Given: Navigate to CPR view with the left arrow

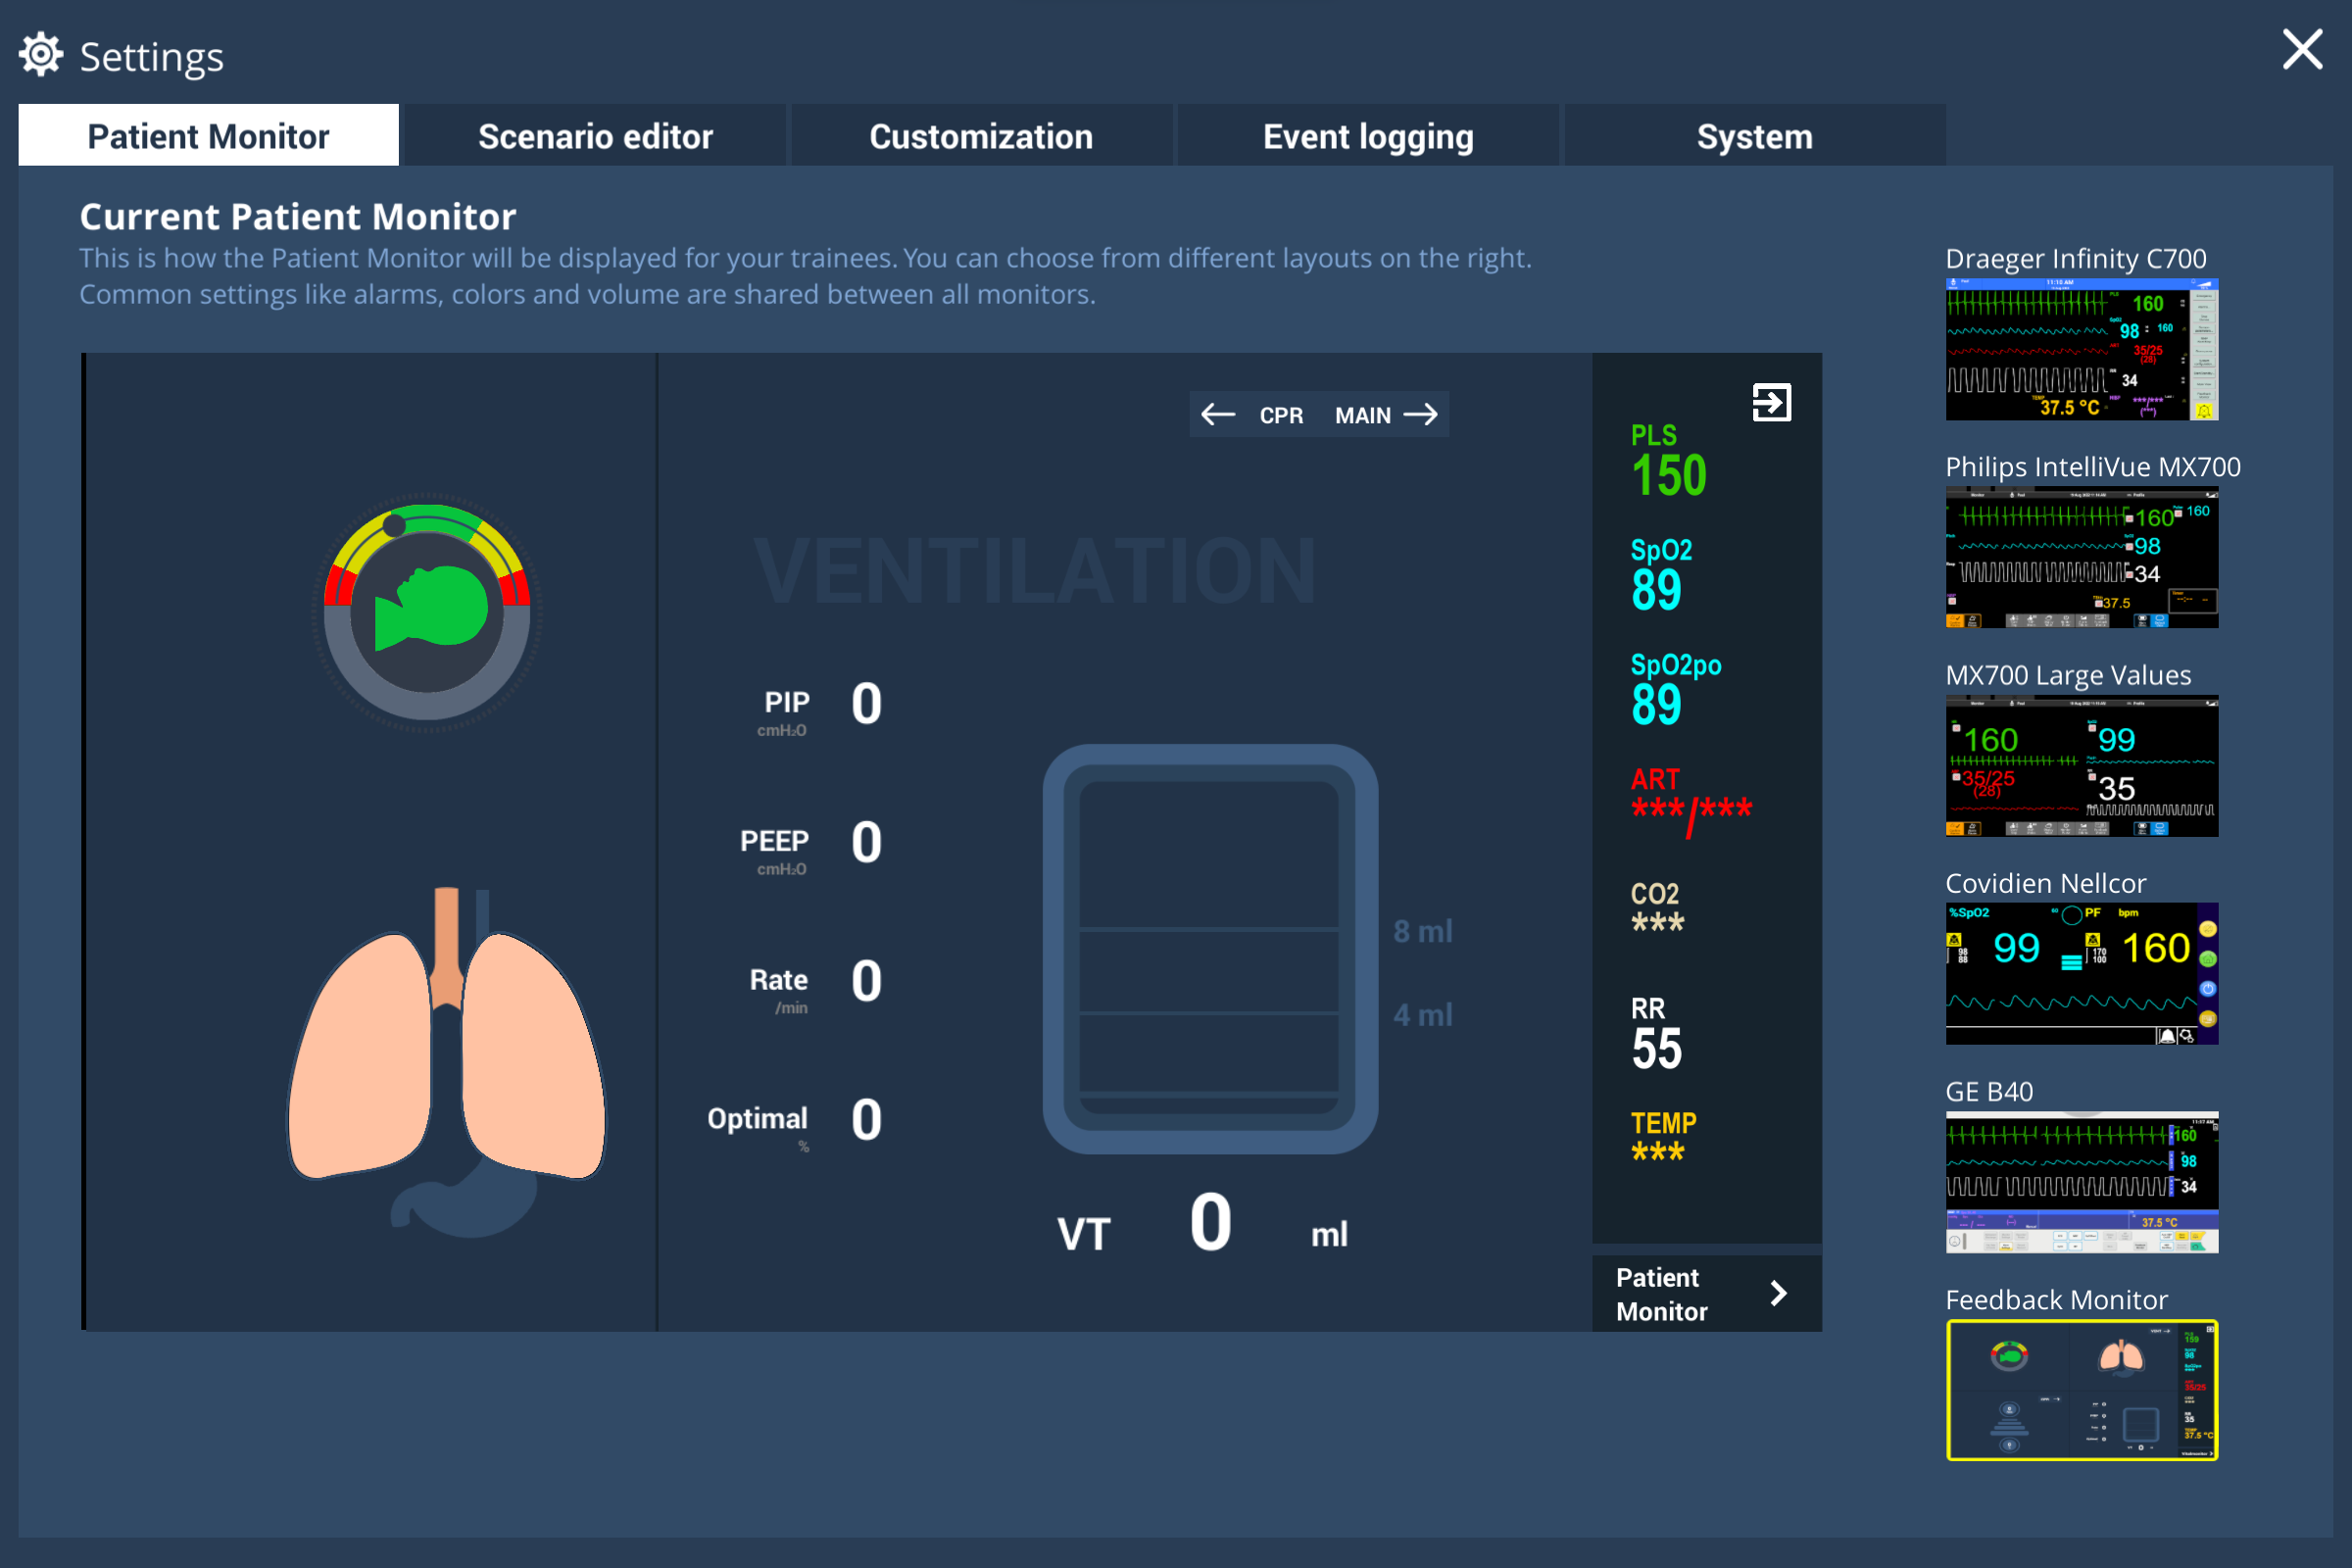Looking at the screenshot, I should pyautogui.click(x=1219, y=414).
